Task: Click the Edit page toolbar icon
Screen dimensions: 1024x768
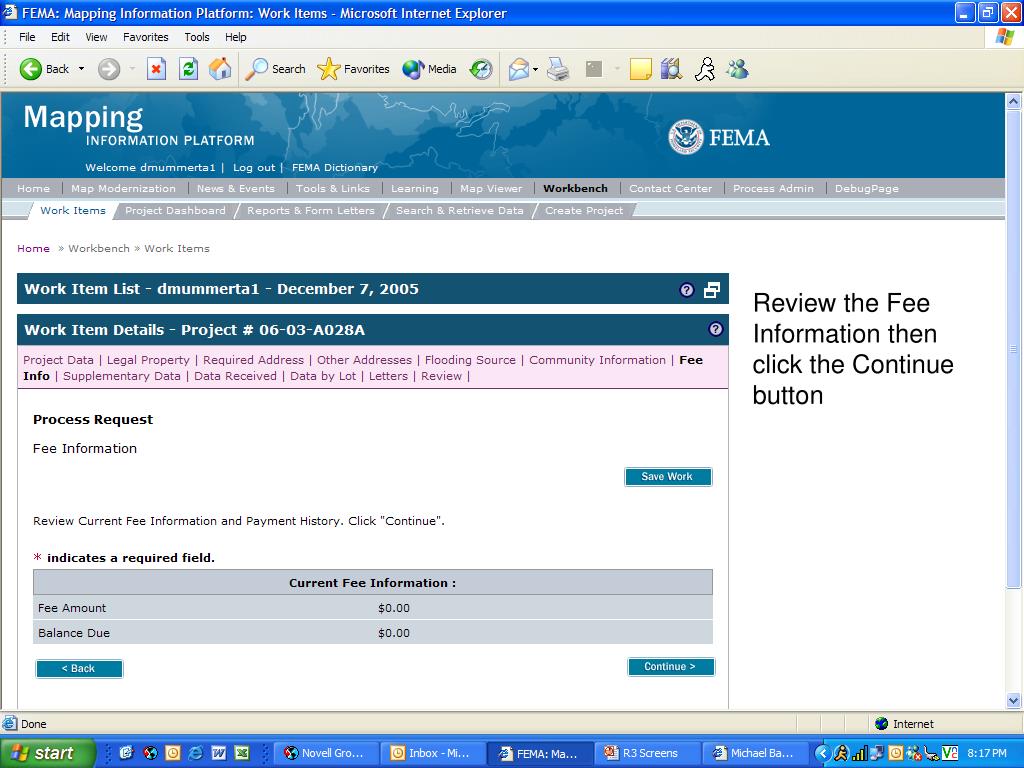Action: pyautogui.click(x=594, y=69)
